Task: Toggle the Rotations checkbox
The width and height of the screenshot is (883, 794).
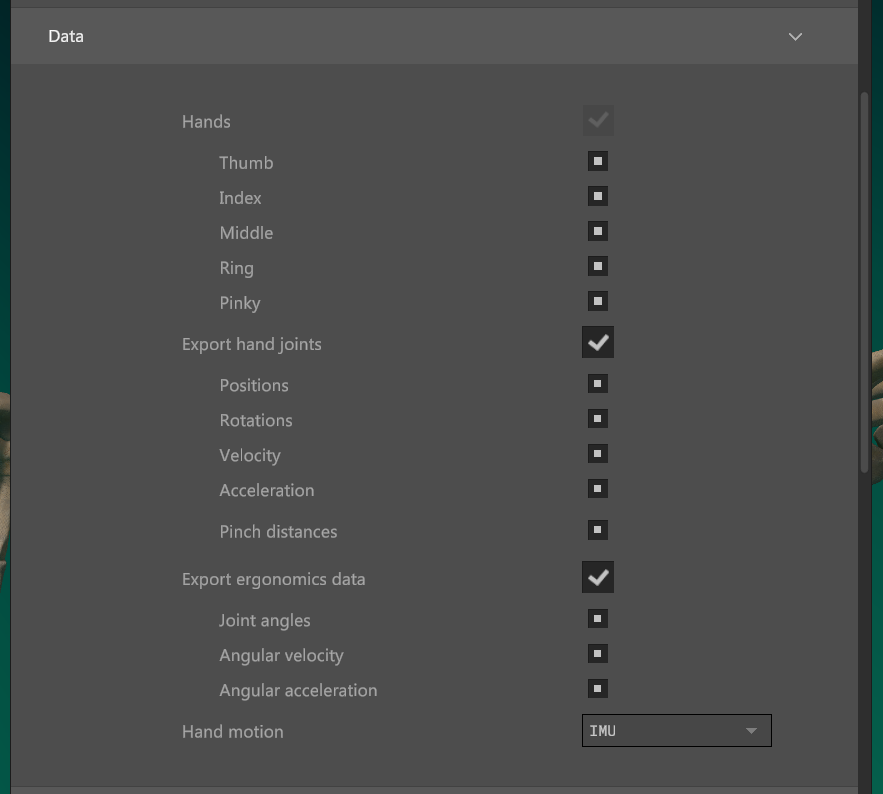Action: [598, 419]
